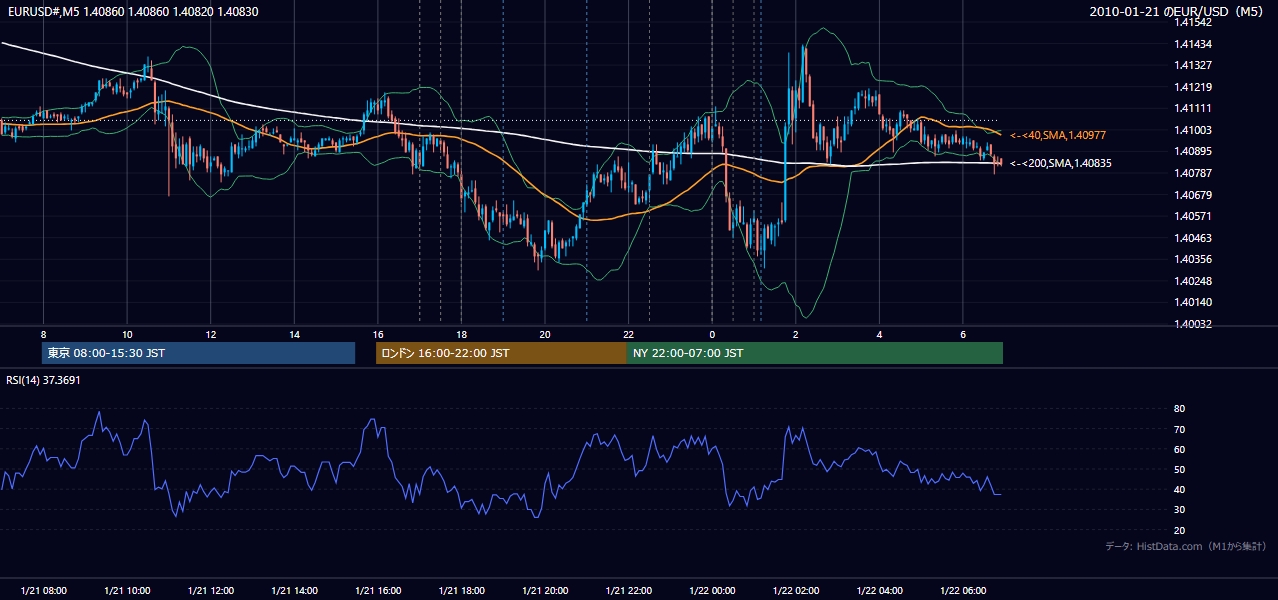Click hour tick 16 under the price chart
1278x600 pixels.
[x=378, y=334]
